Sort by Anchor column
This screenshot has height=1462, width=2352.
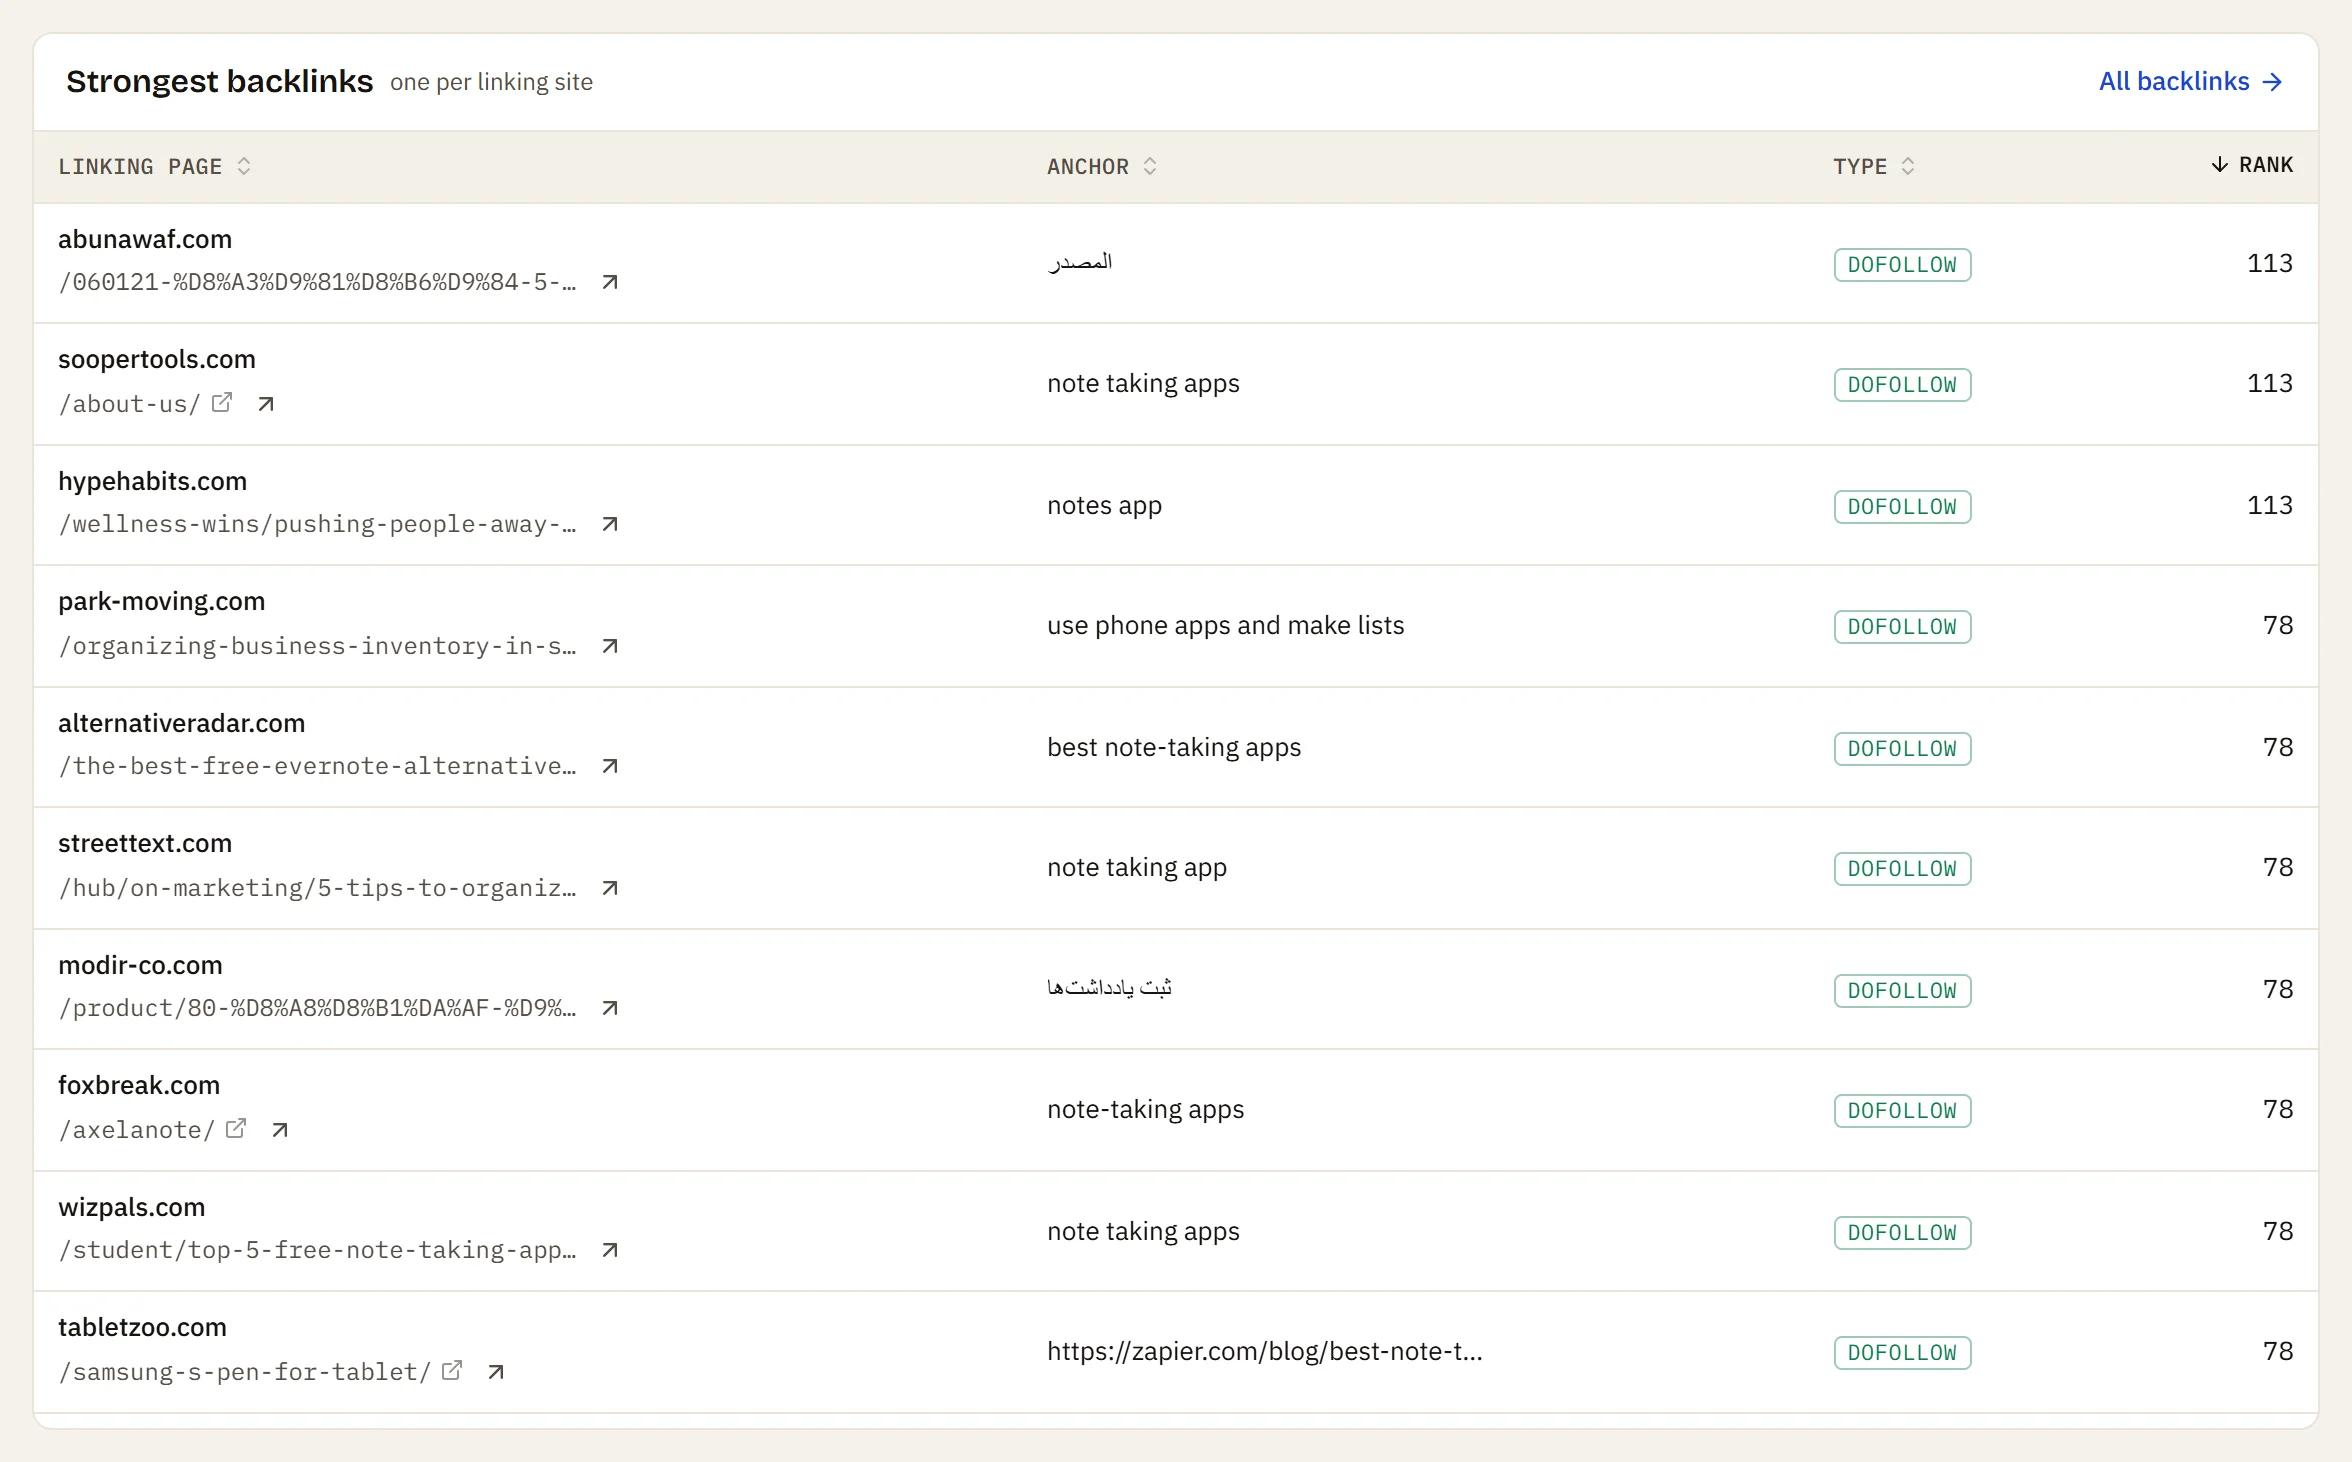coord(1101,166)
